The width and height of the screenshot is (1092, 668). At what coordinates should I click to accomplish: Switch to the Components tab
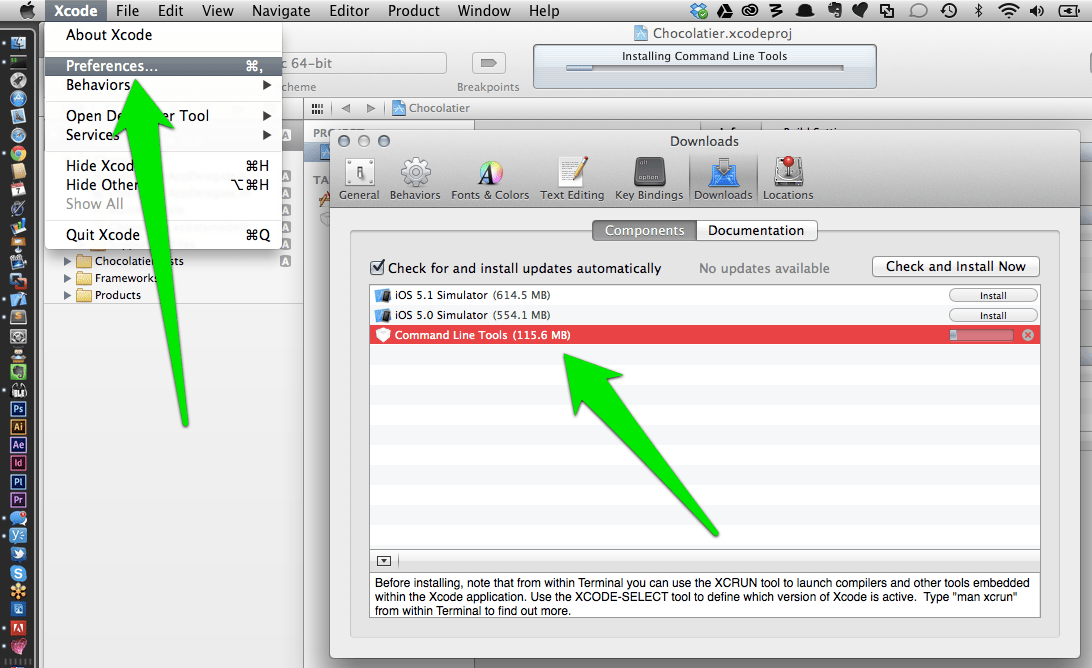(644, 231)
